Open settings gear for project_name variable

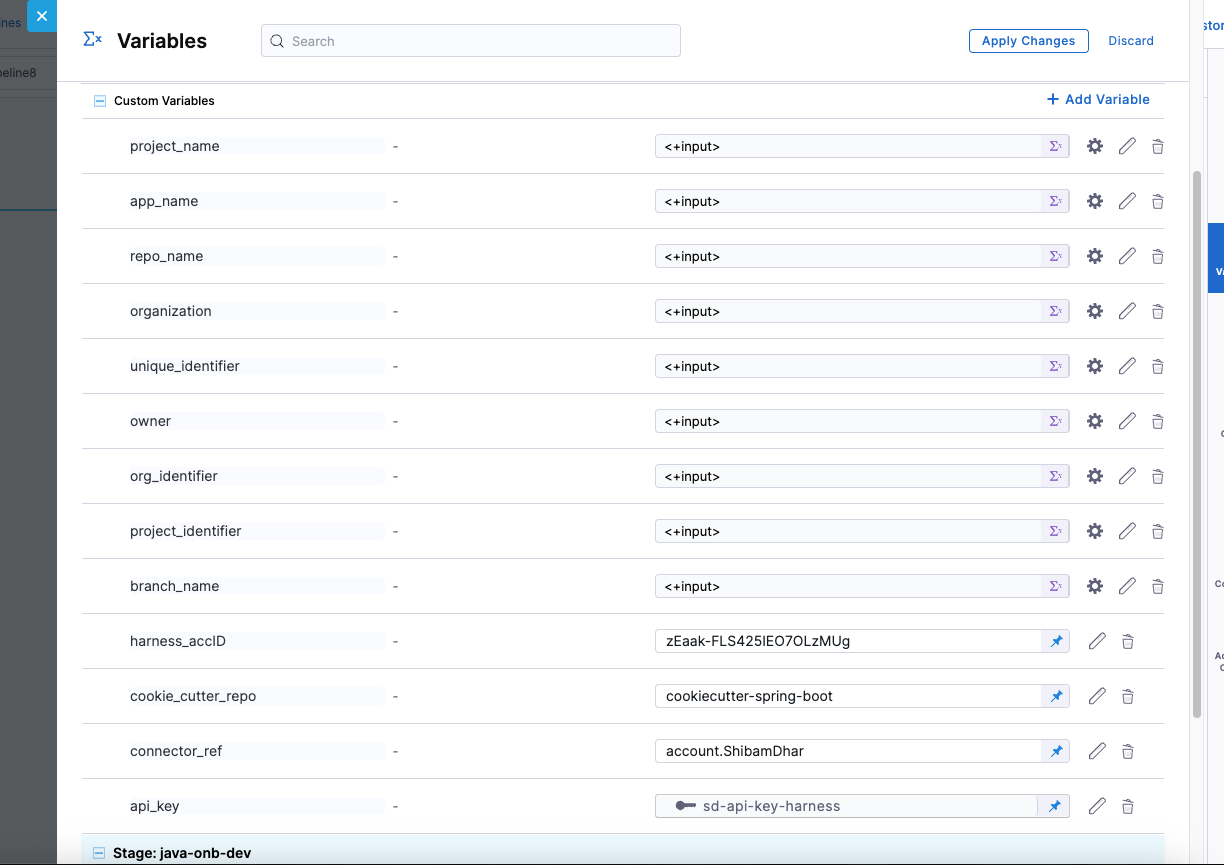1095,146
